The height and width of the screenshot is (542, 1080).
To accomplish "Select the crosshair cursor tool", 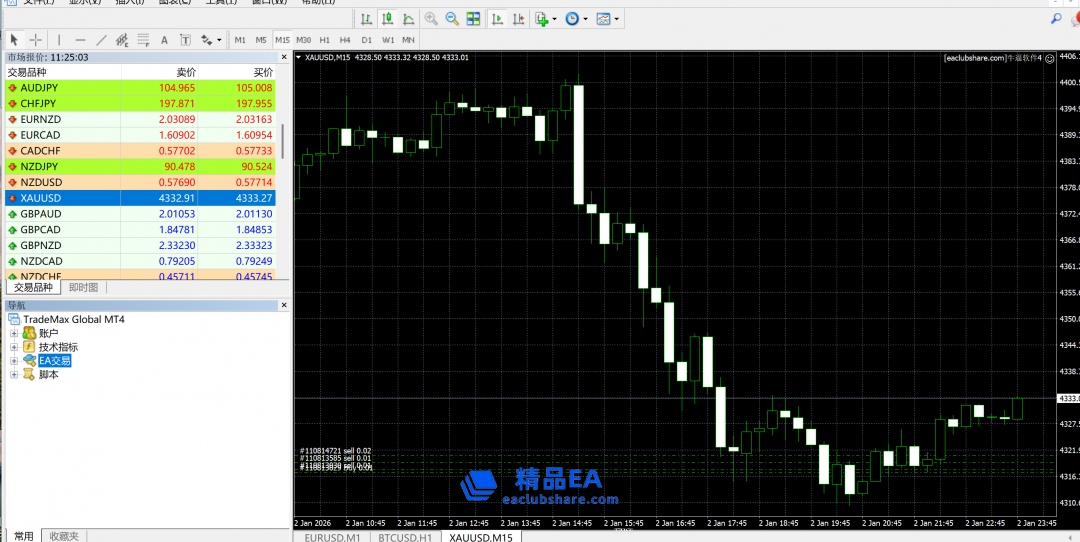I will pos(35,40).
